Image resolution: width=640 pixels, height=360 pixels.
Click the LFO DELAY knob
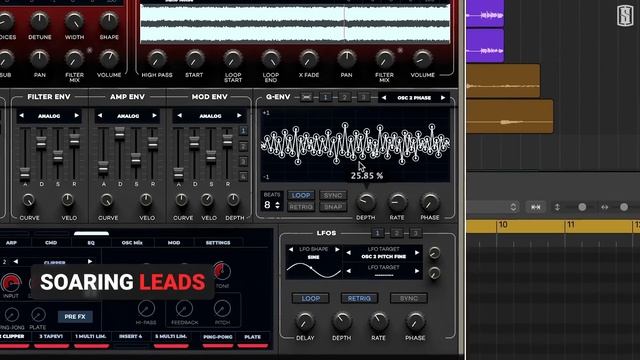[x=305, y=322]
